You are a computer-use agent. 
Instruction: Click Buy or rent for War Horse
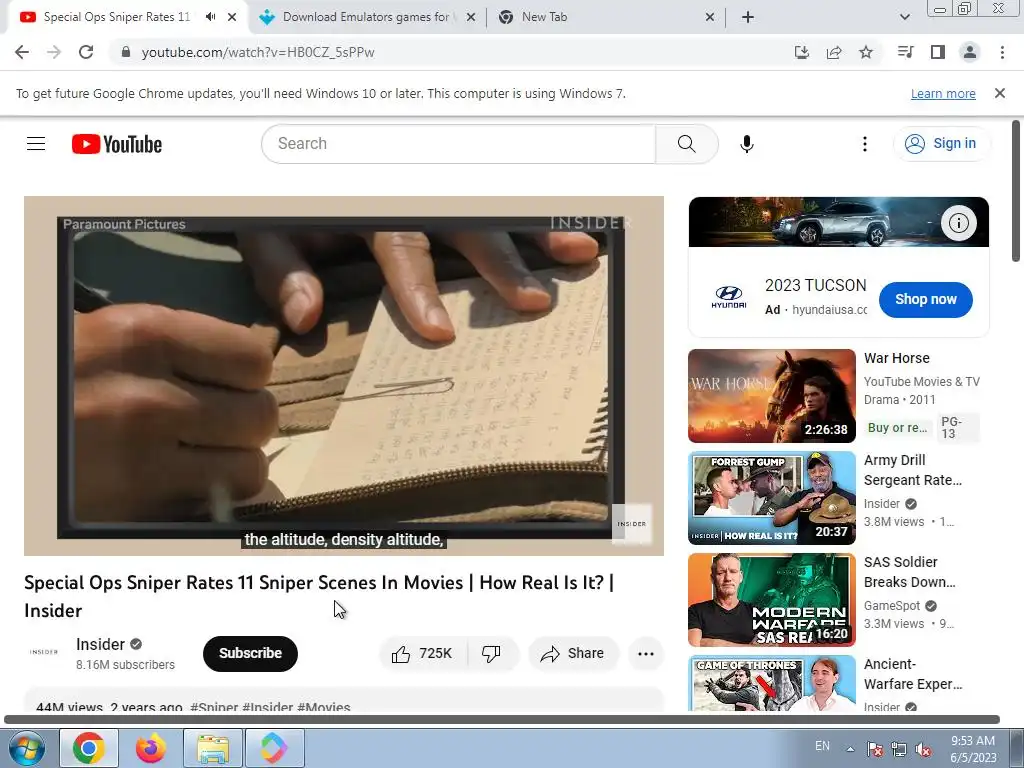click(x=897, y=428)
